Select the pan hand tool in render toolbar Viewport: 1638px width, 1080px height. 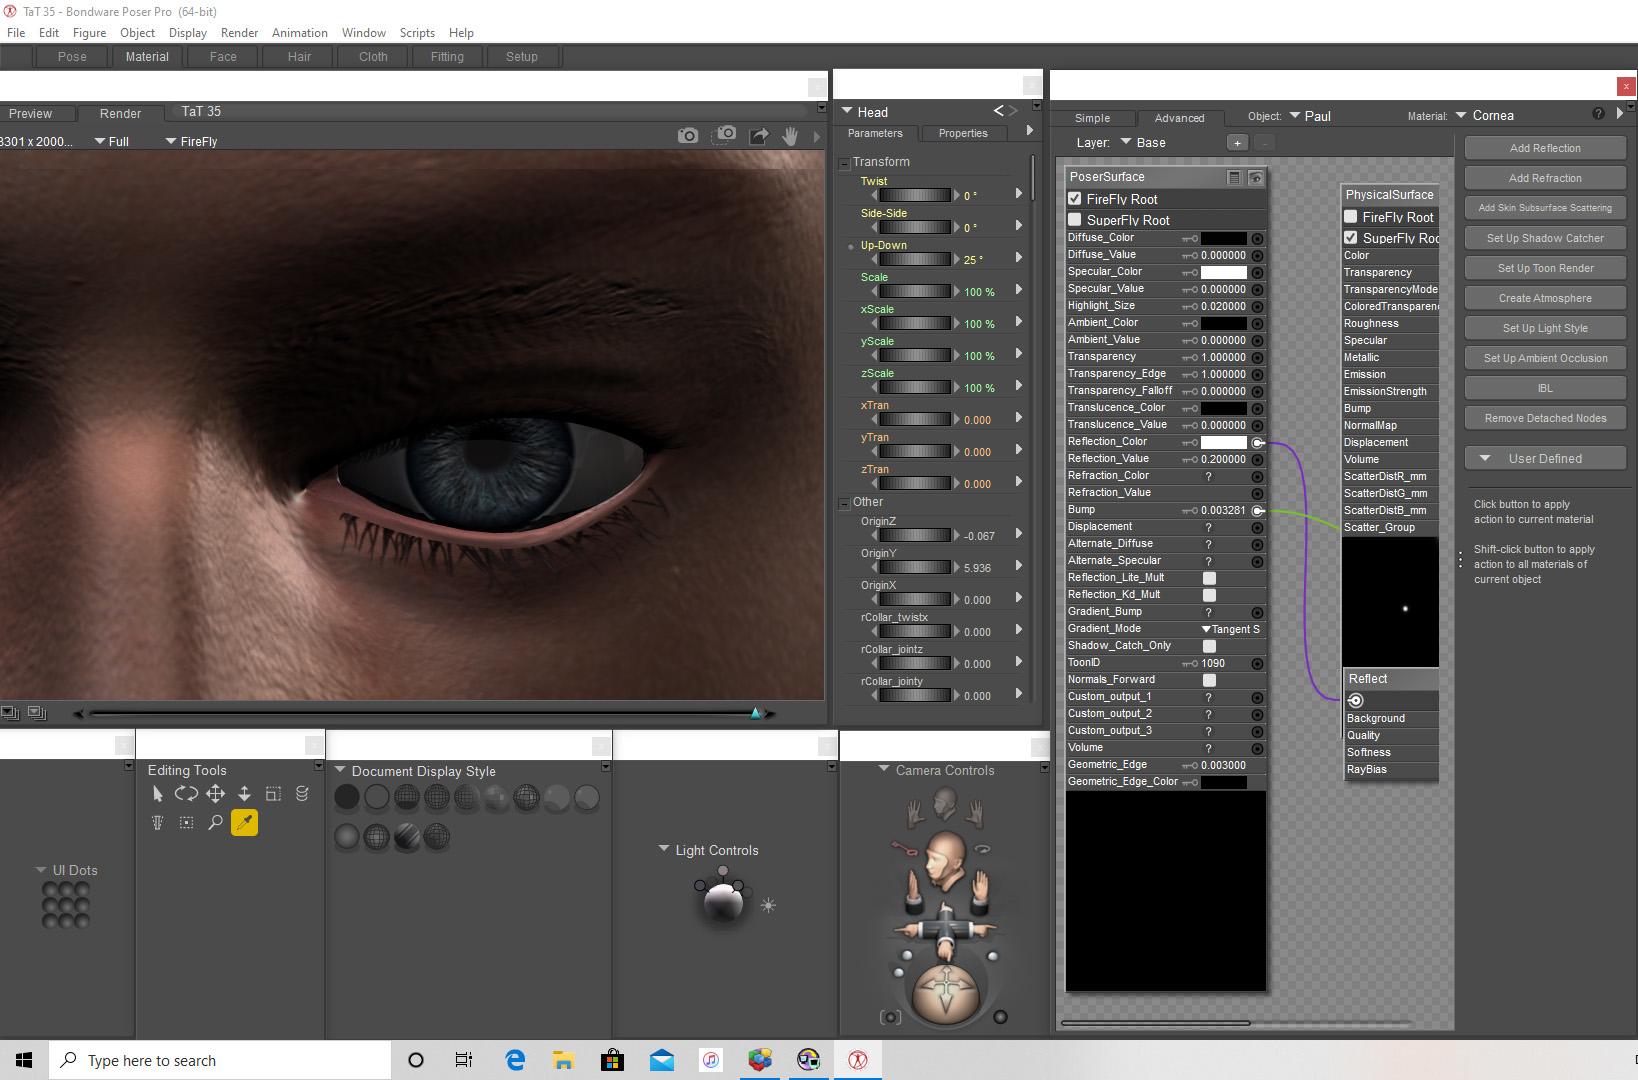click(x=790, y=136)
